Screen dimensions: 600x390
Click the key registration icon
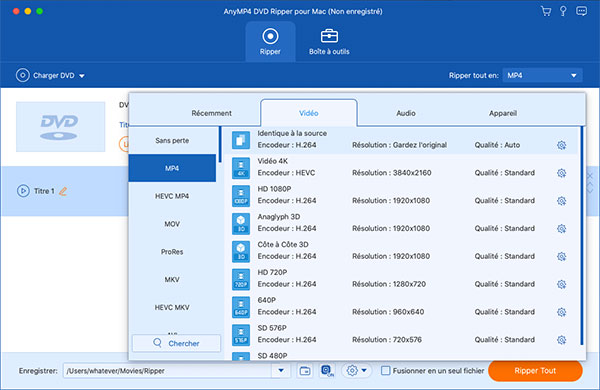563,11
